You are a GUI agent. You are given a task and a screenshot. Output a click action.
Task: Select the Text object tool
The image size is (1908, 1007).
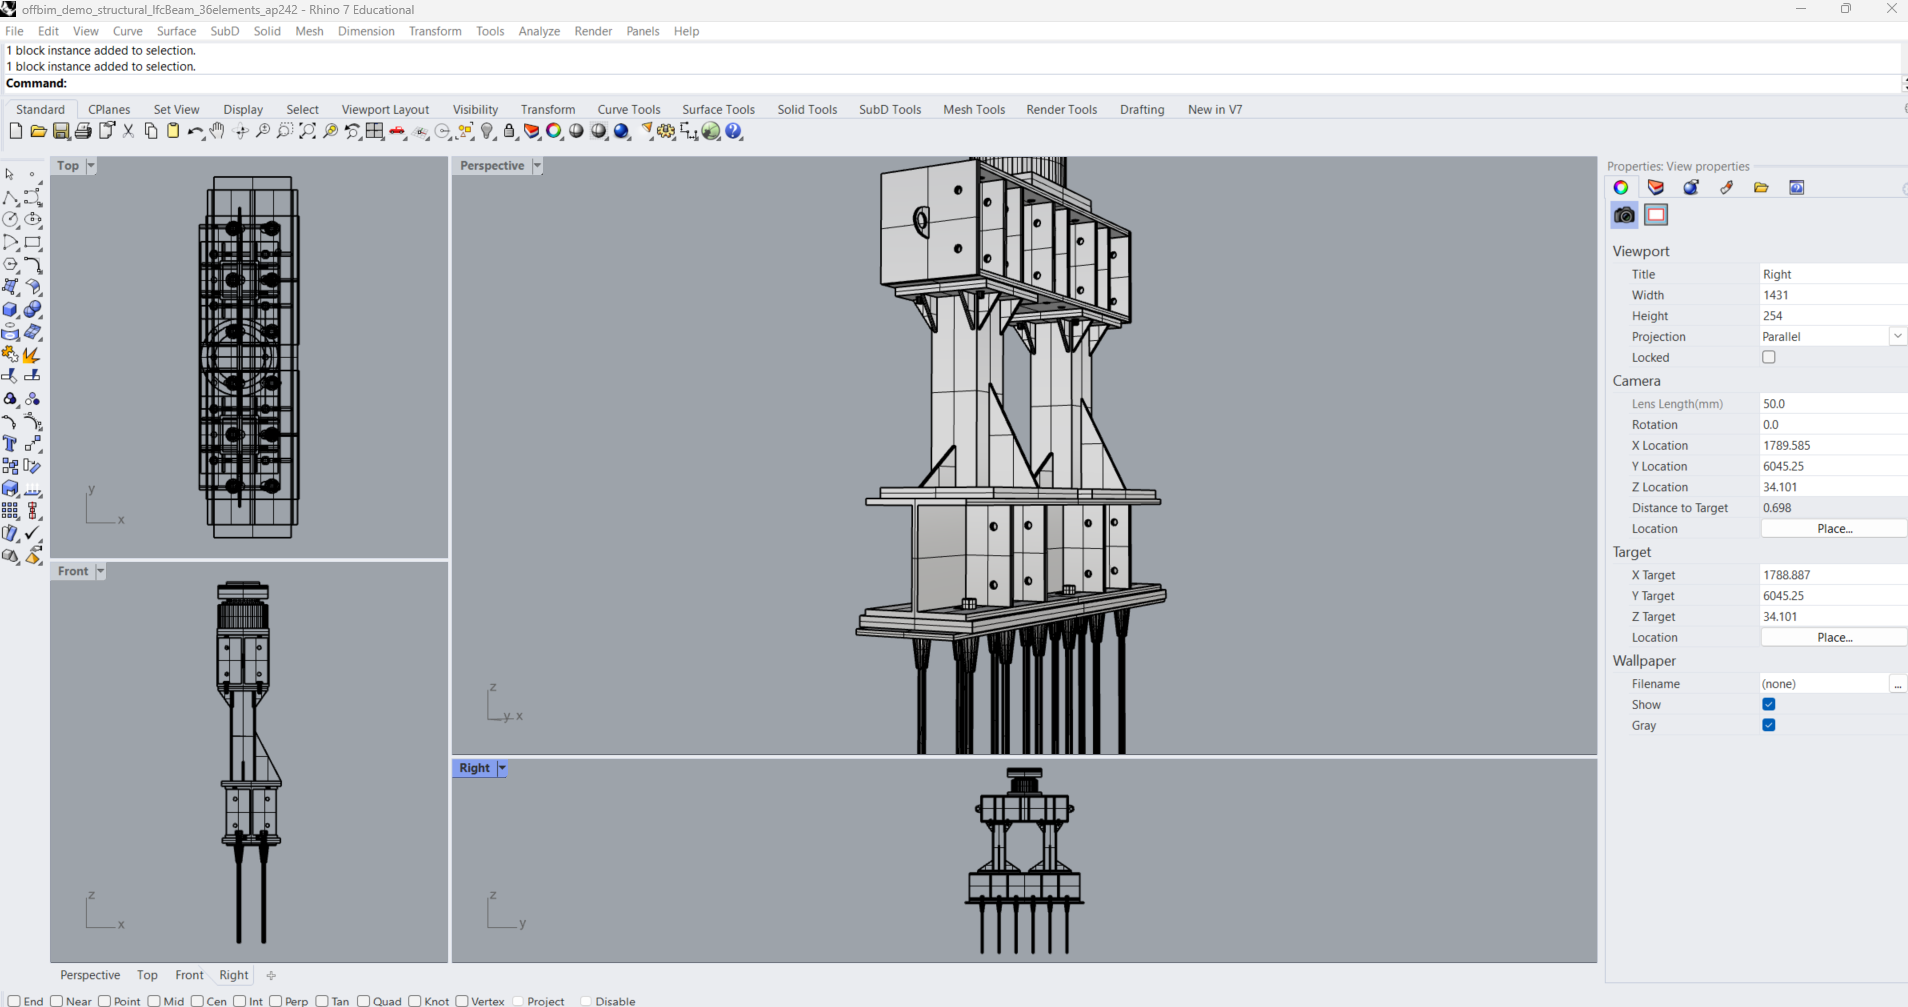click(x=10, y=443)
